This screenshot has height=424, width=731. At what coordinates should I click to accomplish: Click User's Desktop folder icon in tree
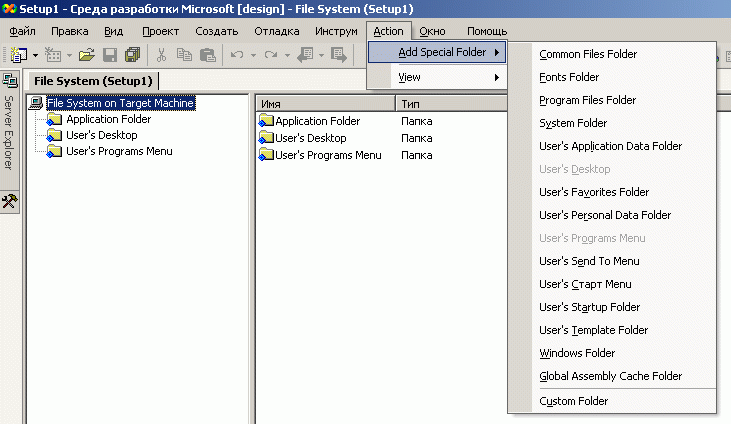[x=54, y=135]
